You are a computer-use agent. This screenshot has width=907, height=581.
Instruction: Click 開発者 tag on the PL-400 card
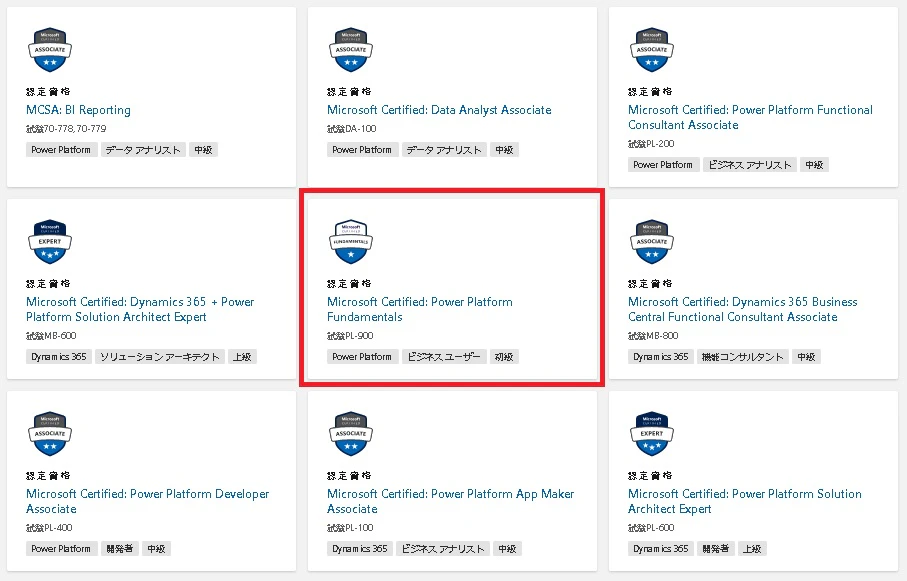click(x=119, y=549)
